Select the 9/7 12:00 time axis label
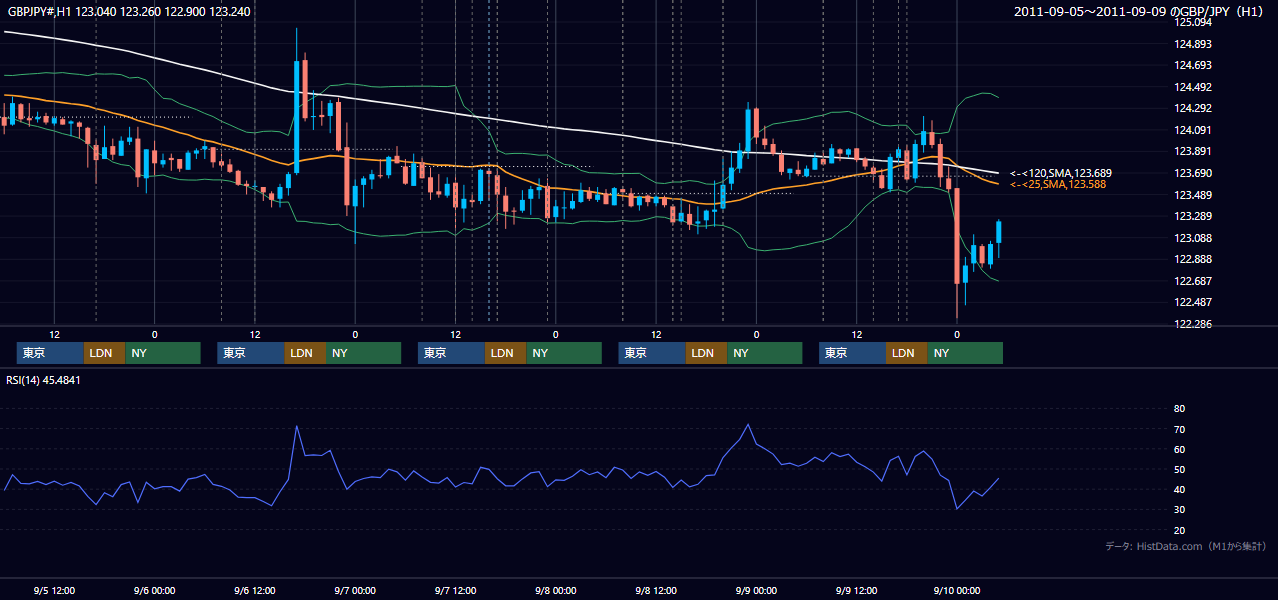This screenshot has width=1278, height=600. click(x=455, y=591)
